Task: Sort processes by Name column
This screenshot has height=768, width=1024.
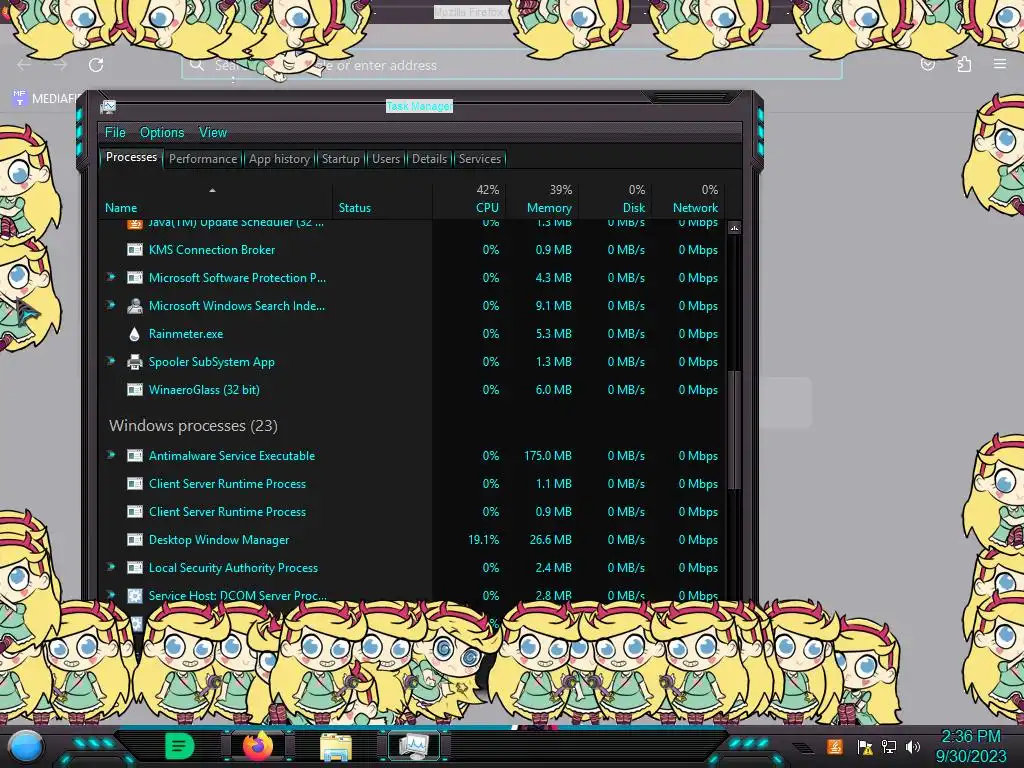Action: [x=216, y=199]
